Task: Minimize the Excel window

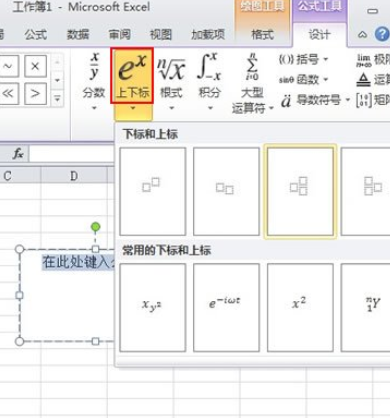Action: [372, 11]
